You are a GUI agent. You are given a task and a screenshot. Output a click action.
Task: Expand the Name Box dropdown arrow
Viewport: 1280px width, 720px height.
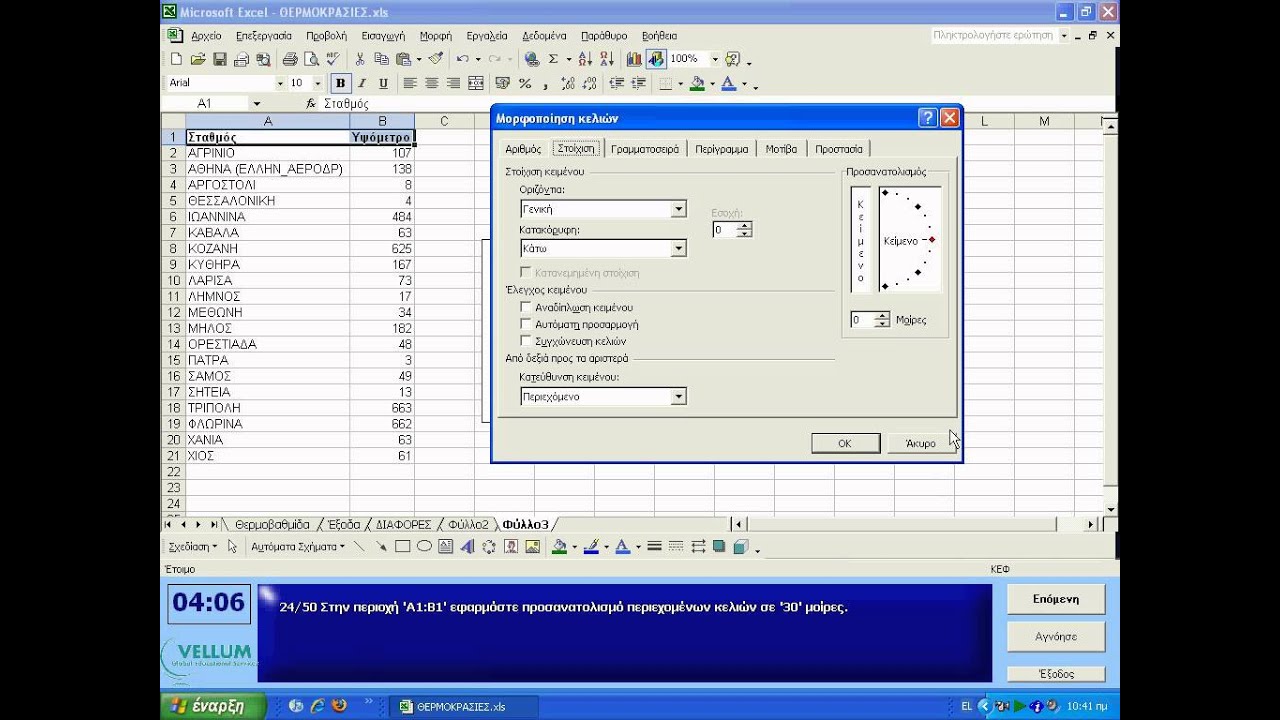(x=256, y=104)
